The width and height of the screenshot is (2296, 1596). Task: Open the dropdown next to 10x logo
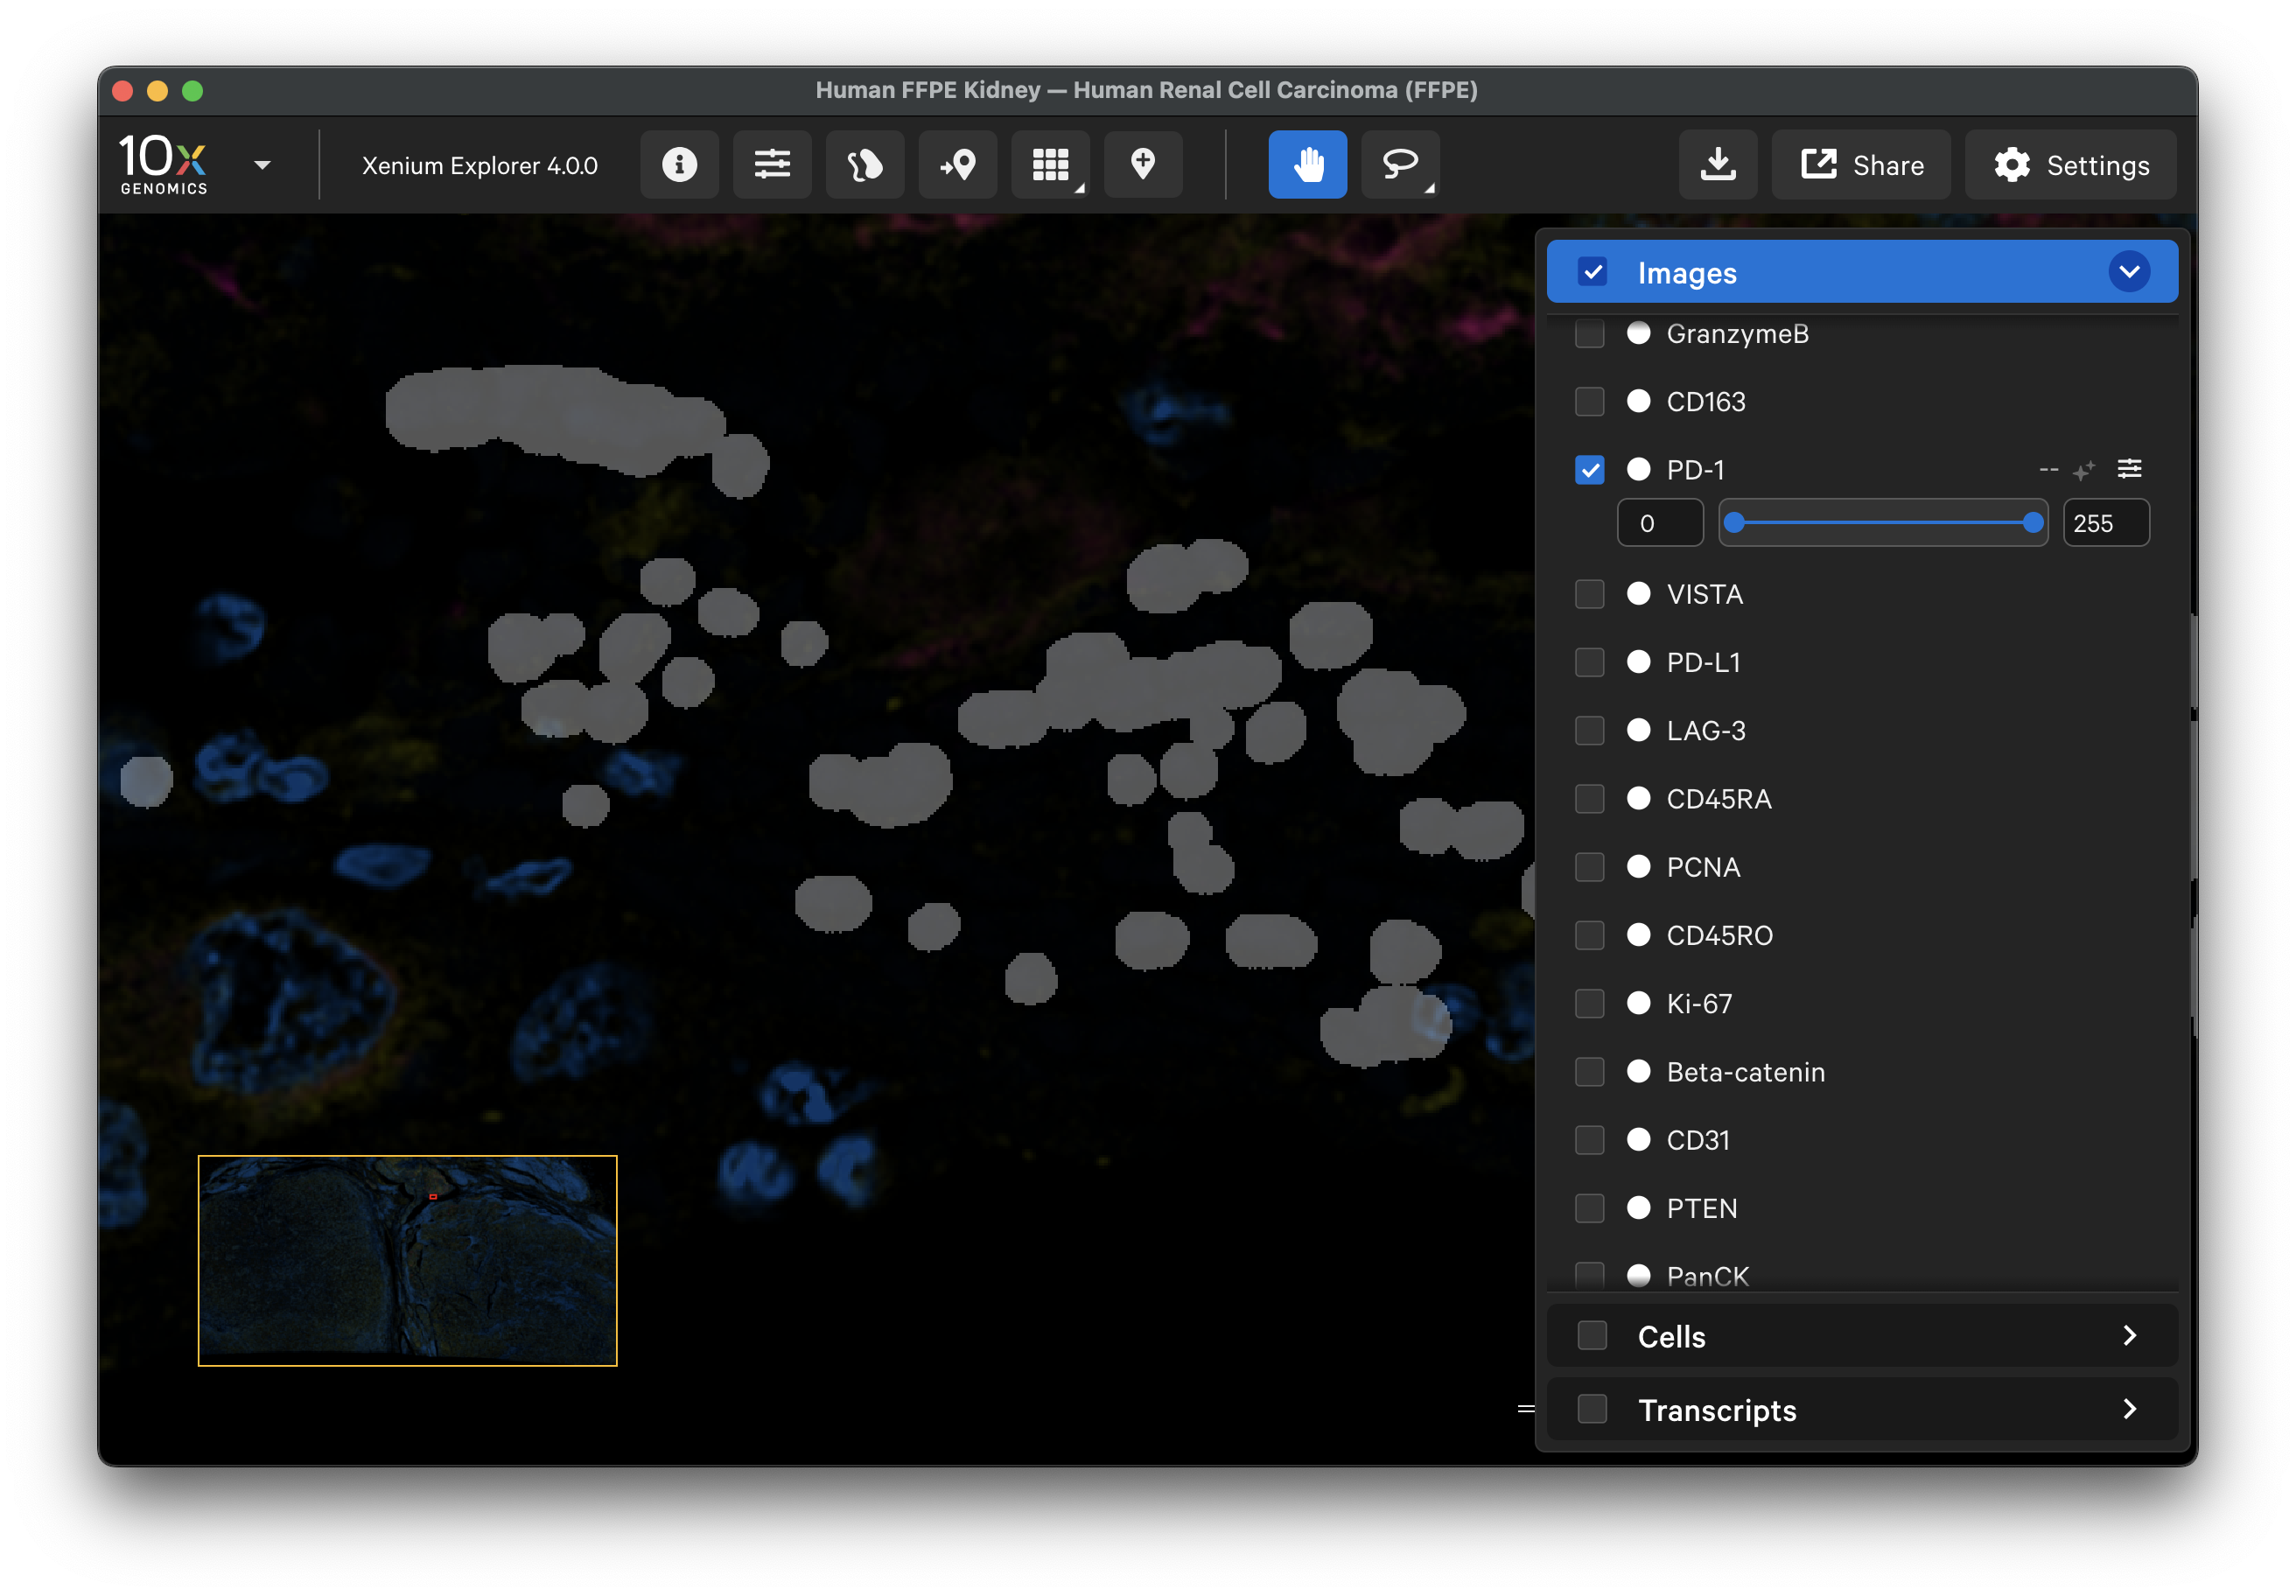pos(262,165)
